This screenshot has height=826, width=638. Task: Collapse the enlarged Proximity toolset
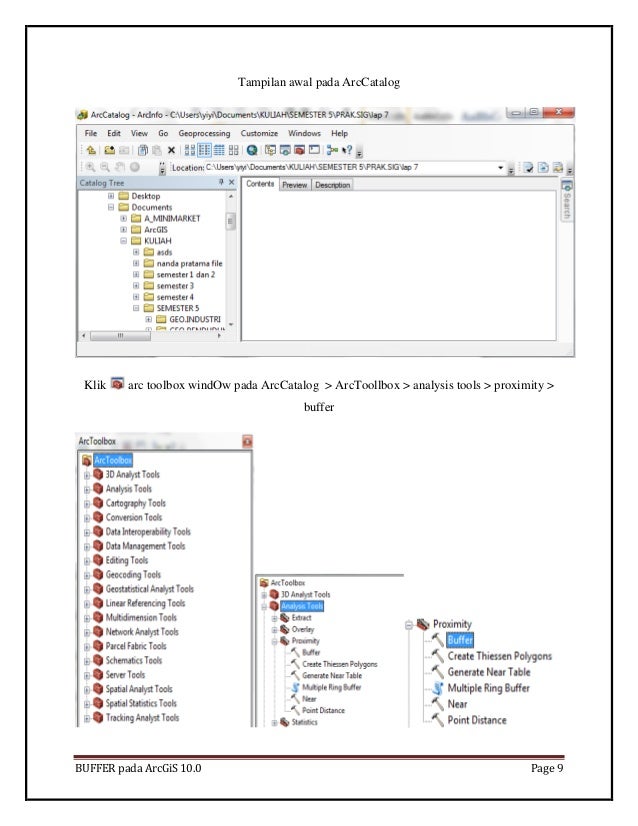[409, 625]
